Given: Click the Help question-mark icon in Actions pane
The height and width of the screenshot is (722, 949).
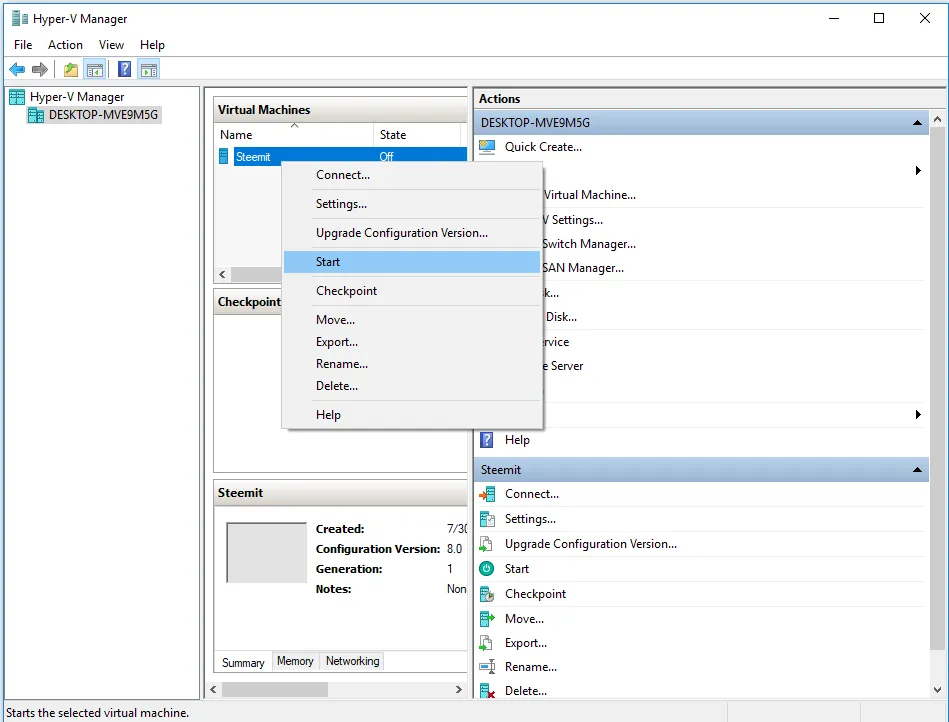Looking at the screenshot, I should click(x=487, y=440).
